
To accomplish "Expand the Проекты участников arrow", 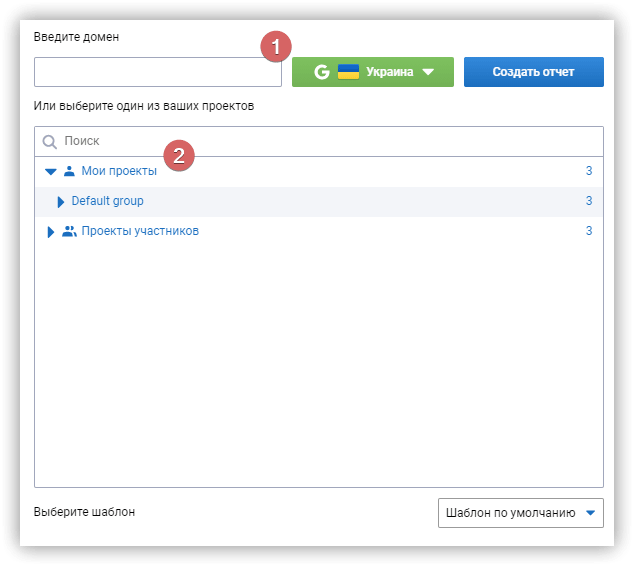I will click(x=51, y=232).
